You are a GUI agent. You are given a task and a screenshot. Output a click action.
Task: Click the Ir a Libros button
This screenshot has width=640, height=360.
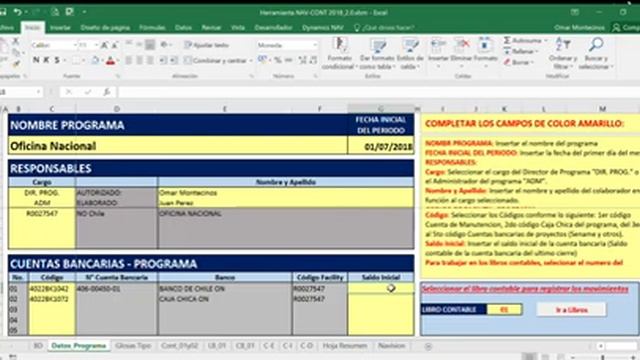point(571,310)
